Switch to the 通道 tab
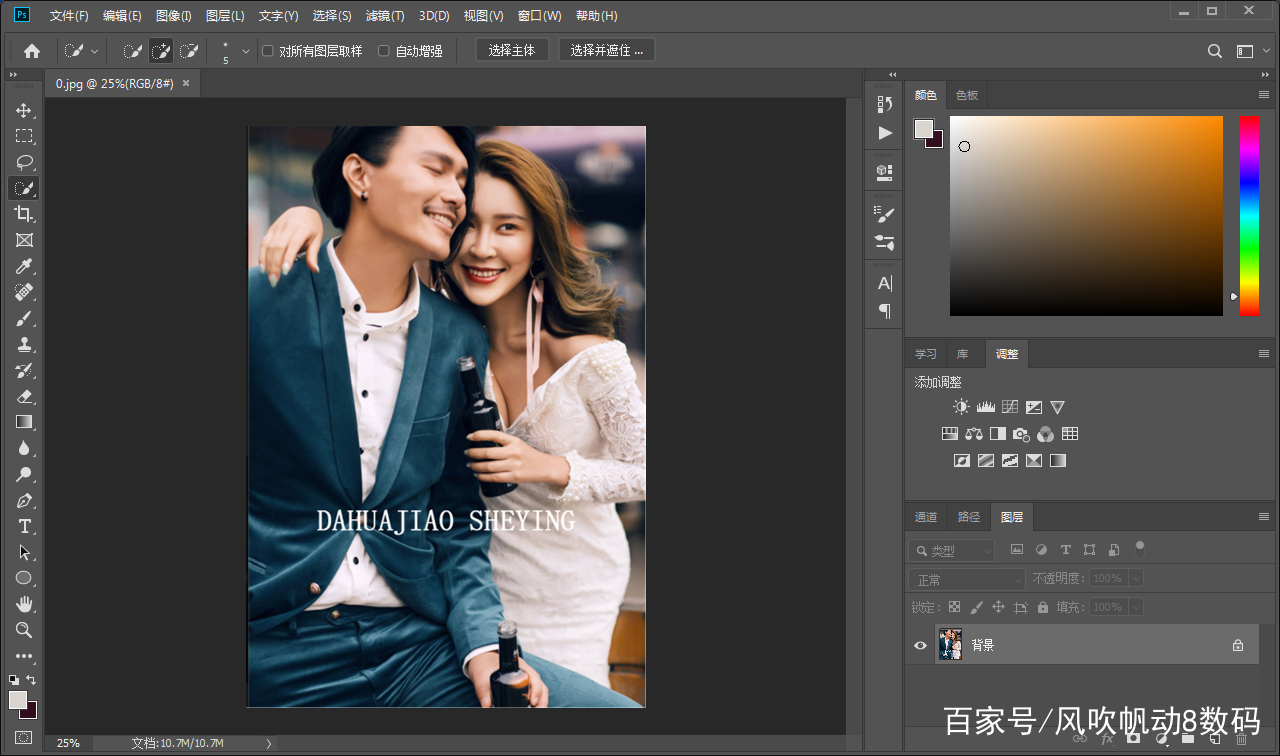The height and width of the screenshot is (756, 1280). pyautogui.click(x=925, y=516)
